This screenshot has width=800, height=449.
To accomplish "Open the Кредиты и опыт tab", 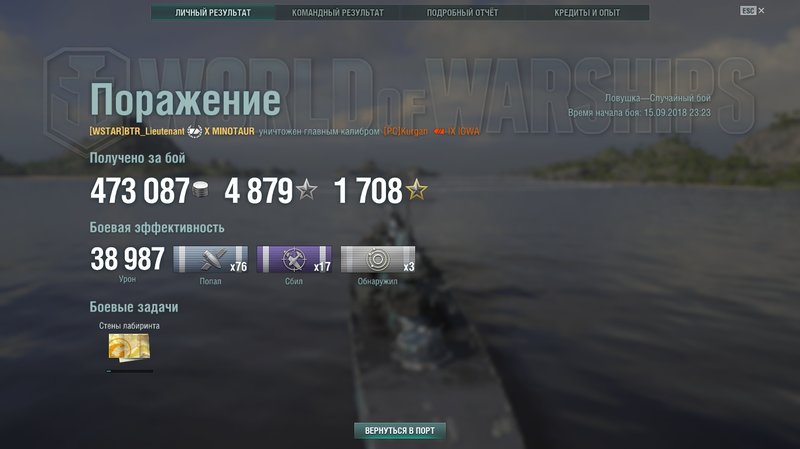I will [x=587, y=13].
